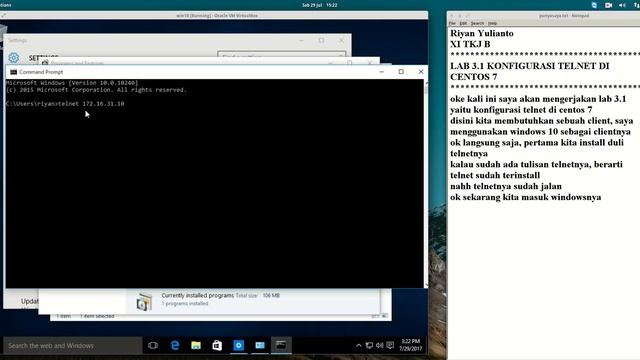Minimize the Command Prompt window

382,71
